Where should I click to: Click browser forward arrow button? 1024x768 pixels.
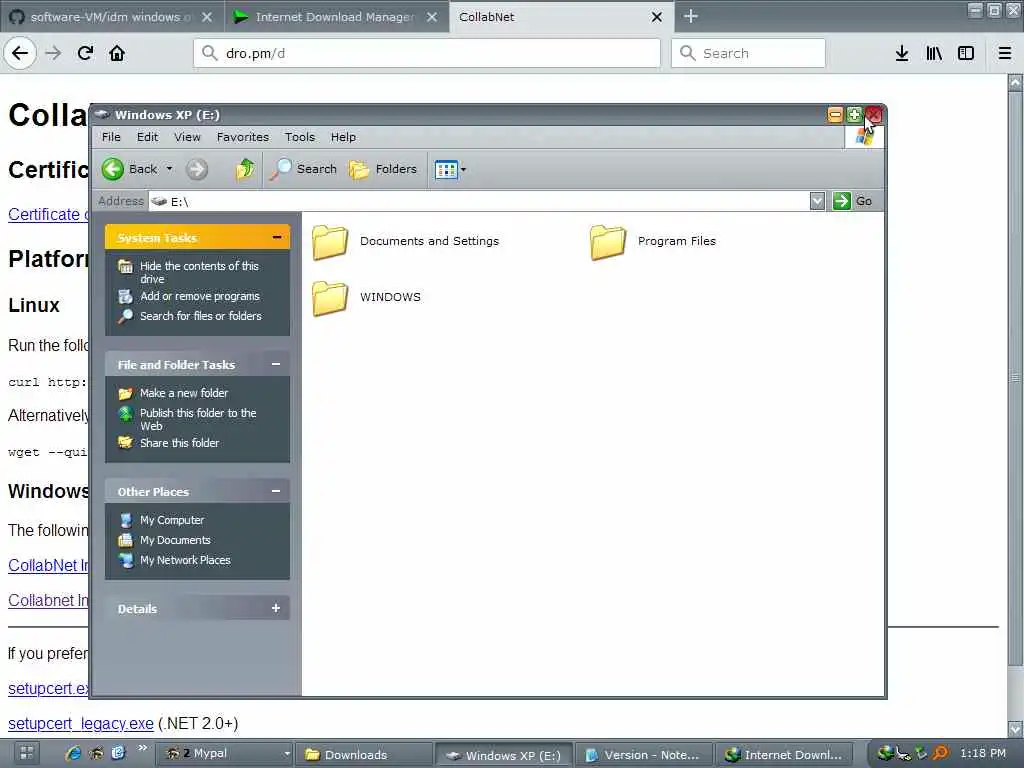pyautogui.click(x=54, y=53)
